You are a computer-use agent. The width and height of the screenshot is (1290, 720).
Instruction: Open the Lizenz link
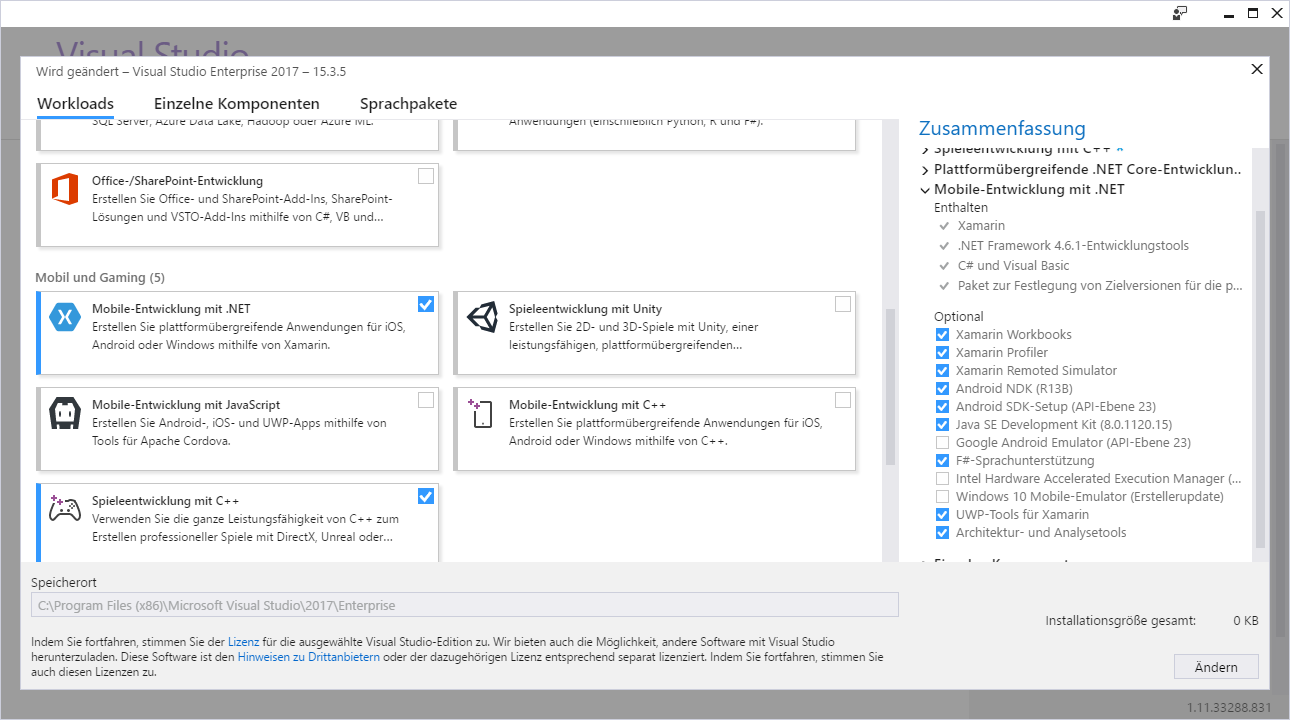(x=243, y=642)
